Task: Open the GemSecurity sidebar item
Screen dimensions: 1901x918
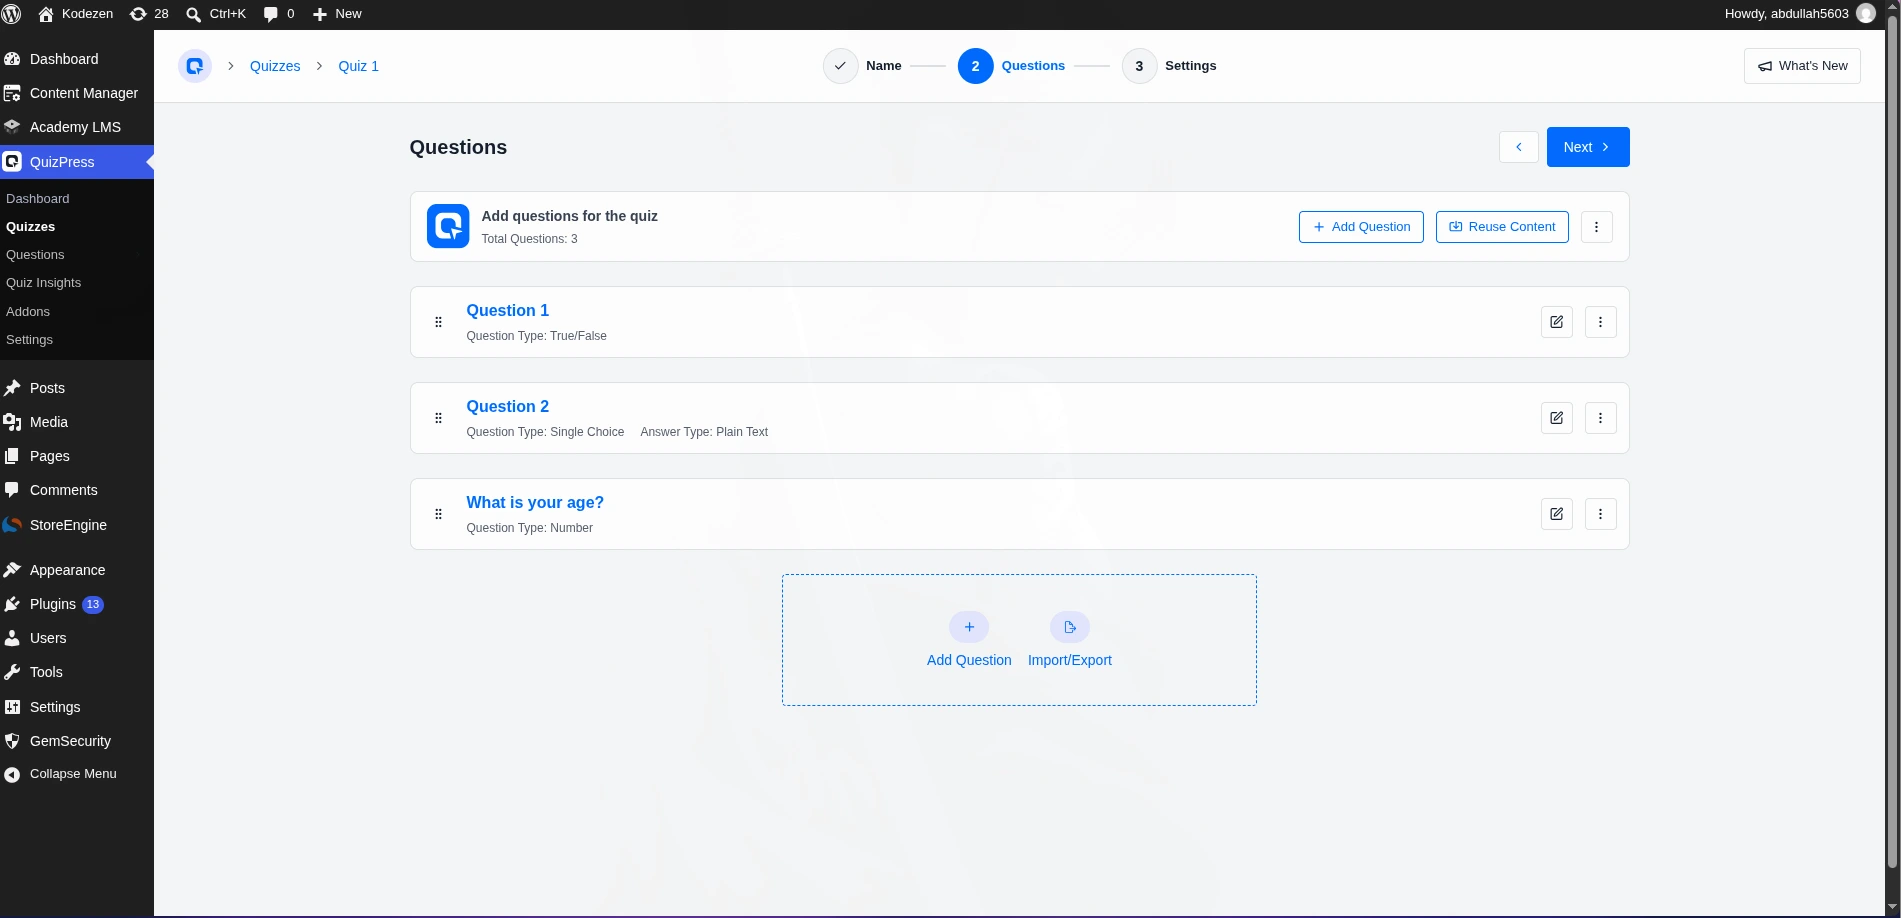Action: [77, 741]
